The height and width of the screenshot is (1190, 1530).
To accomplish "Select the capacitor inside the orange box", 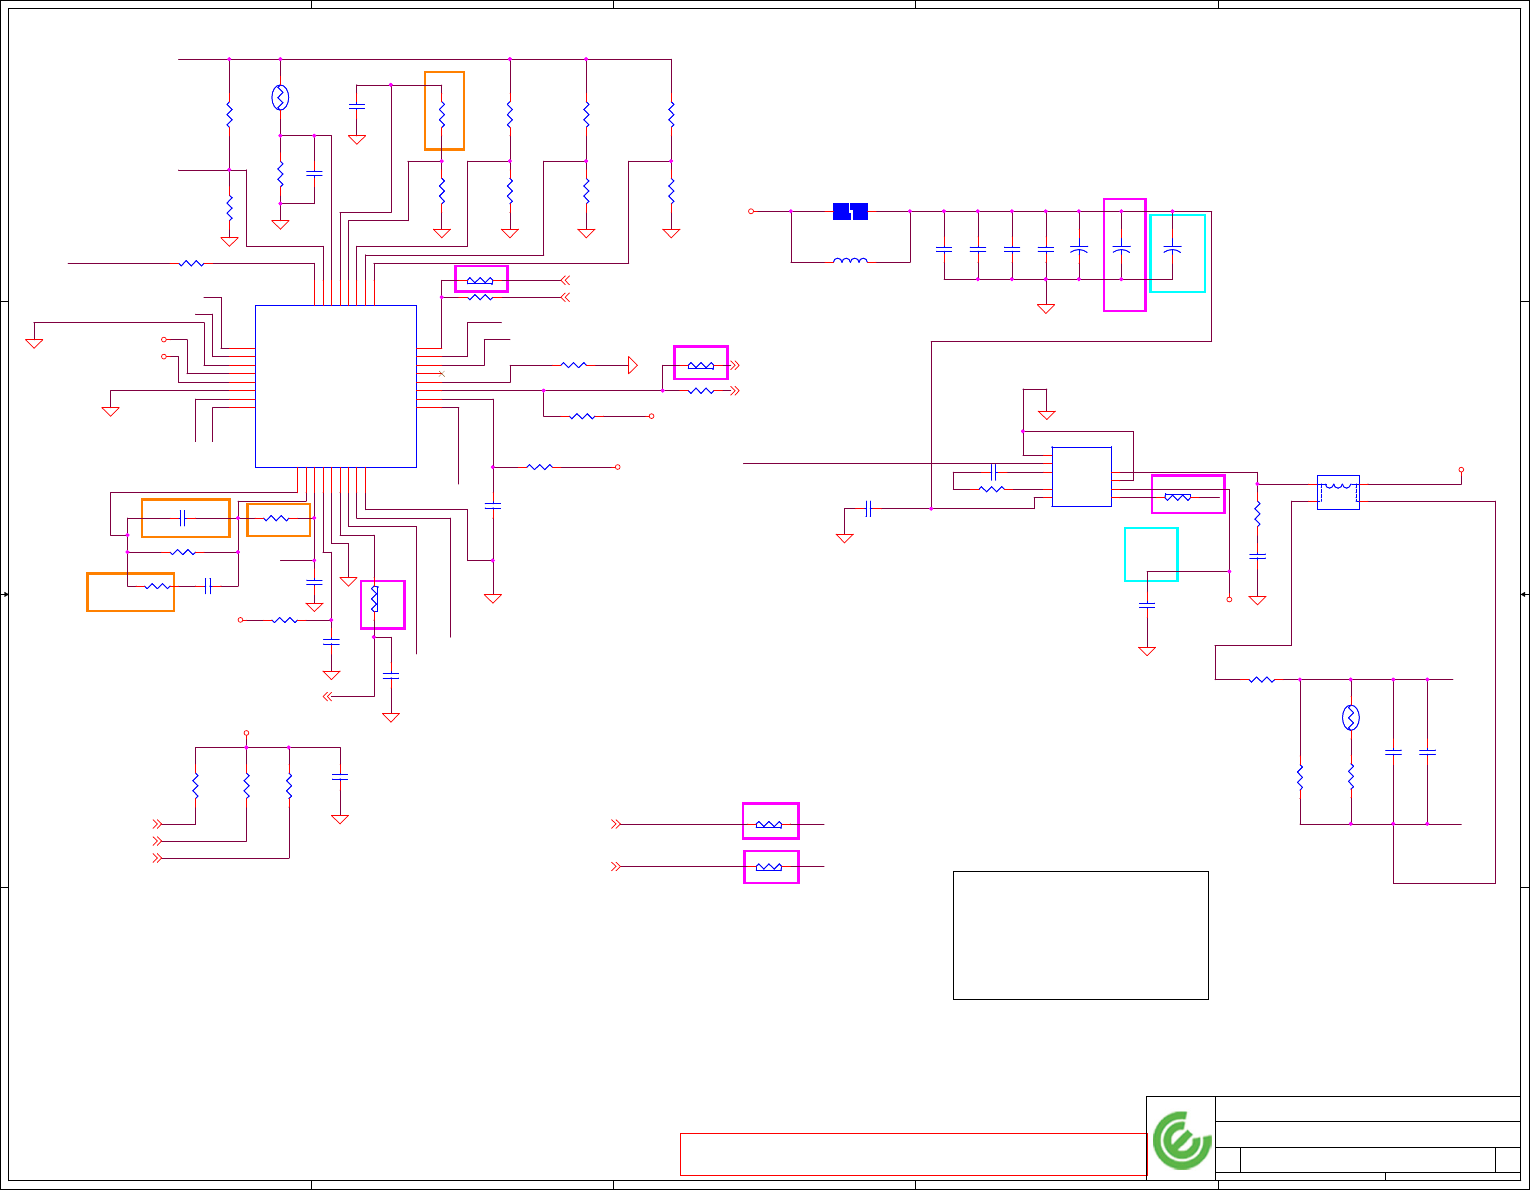I will point(183,518).
